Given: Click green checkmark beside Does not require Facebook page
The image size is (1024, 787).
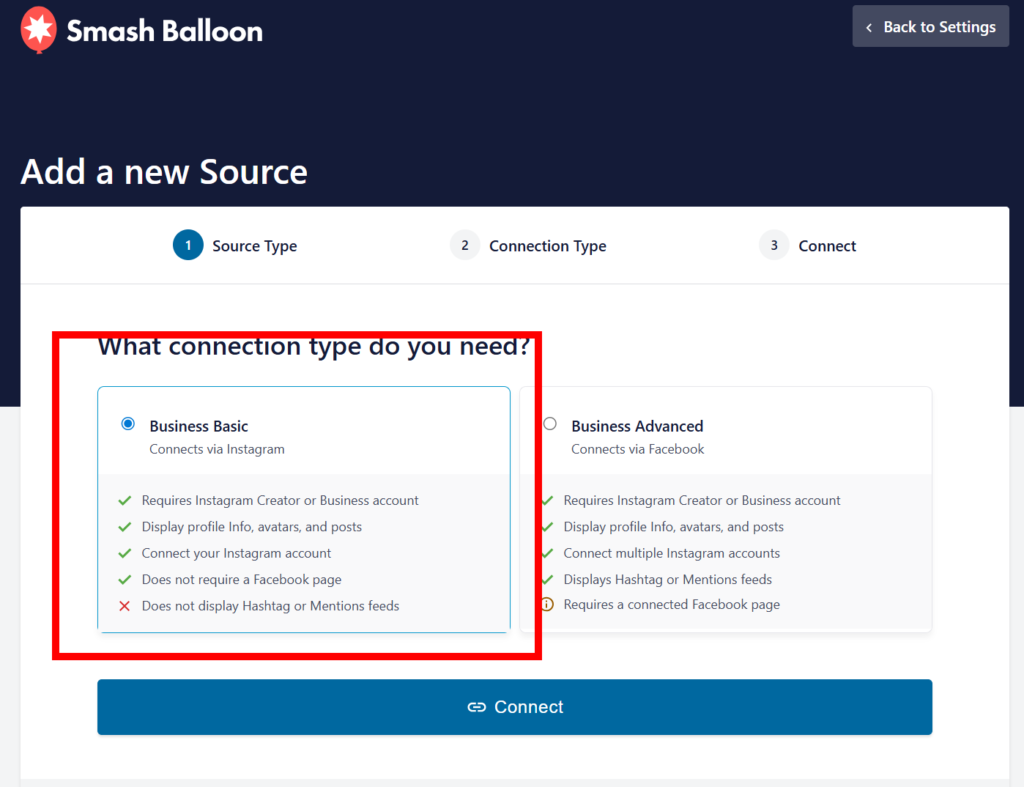Looking at the screenshot, I should pyautogui.click(x=125, y=580).
